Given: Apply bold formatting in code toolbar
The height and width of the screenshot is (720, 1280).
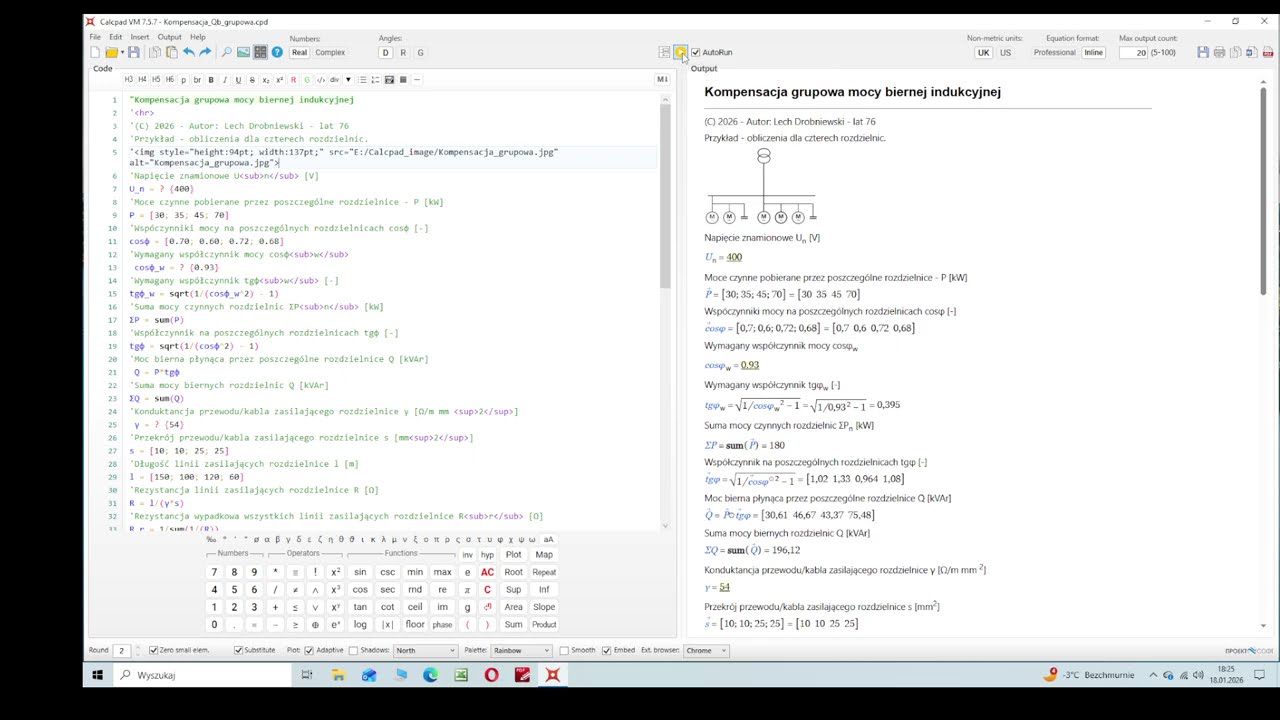Looking at the screenshot, I should (x=211, y=80).
